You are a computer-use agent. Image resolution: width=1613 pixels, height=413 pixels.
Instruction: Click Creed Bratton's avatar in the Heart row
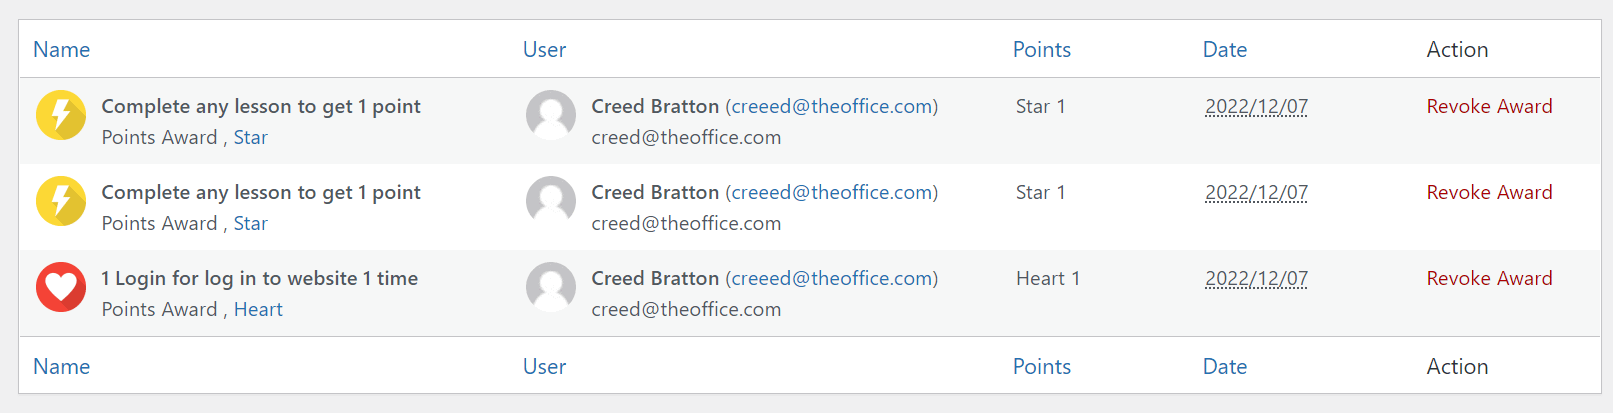[551, 287]
